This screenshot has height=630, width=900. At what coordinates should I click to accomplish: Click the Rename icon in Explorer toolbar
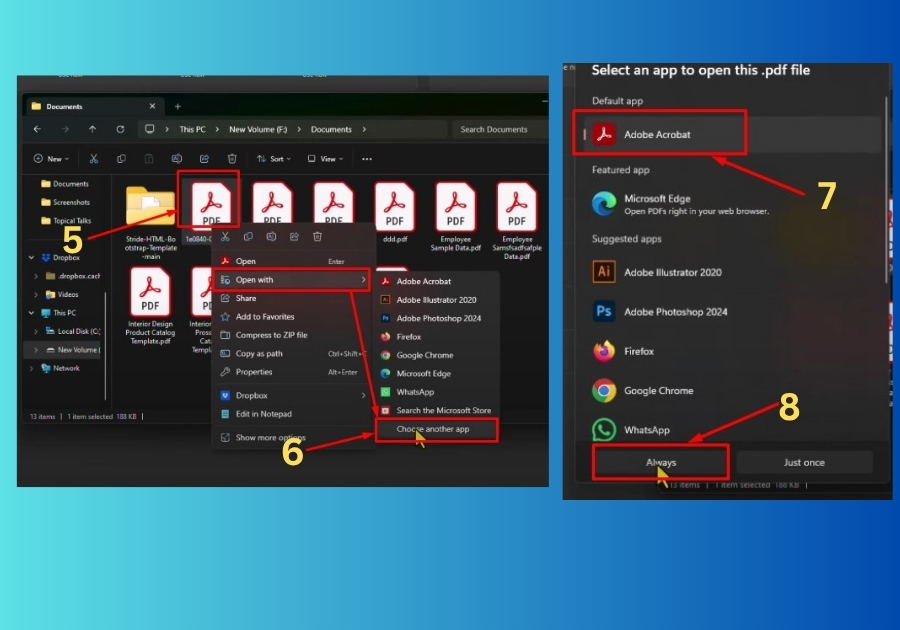177,158
